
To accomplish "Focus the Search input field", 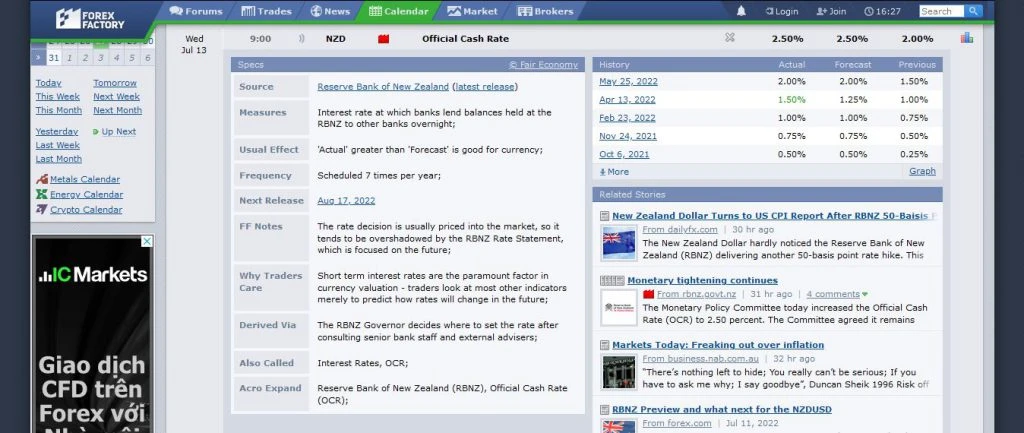I will click(941, 11).
